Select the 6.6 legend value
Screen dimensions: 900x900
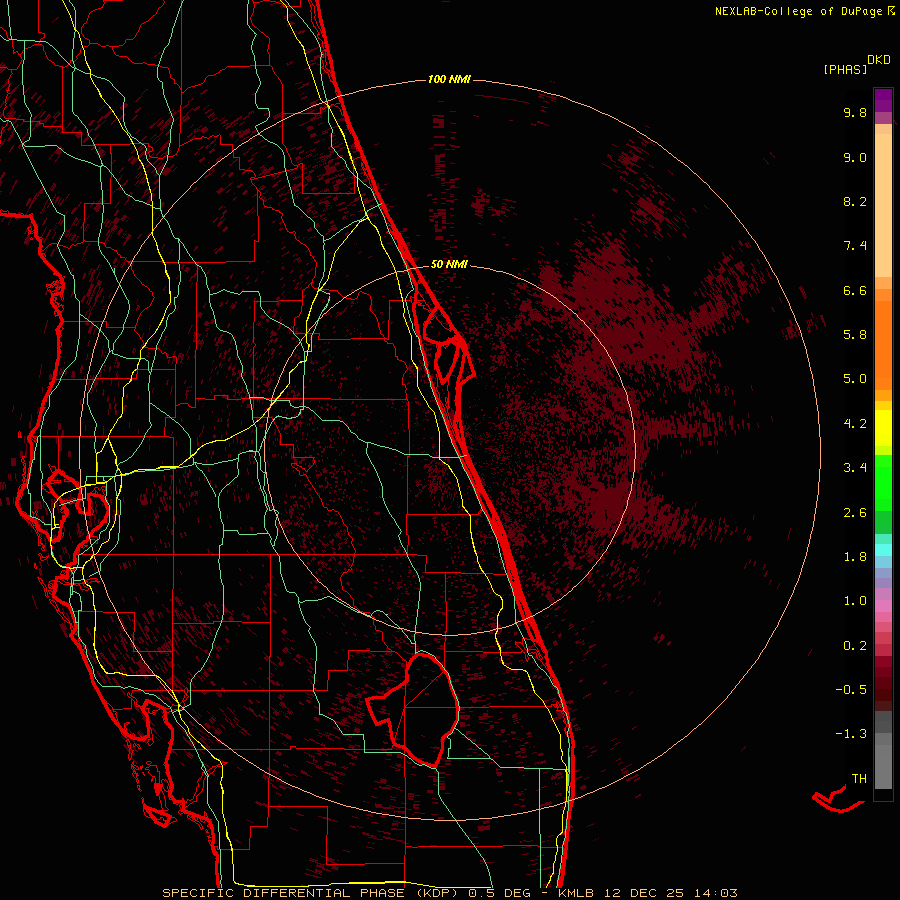point(855,290)
